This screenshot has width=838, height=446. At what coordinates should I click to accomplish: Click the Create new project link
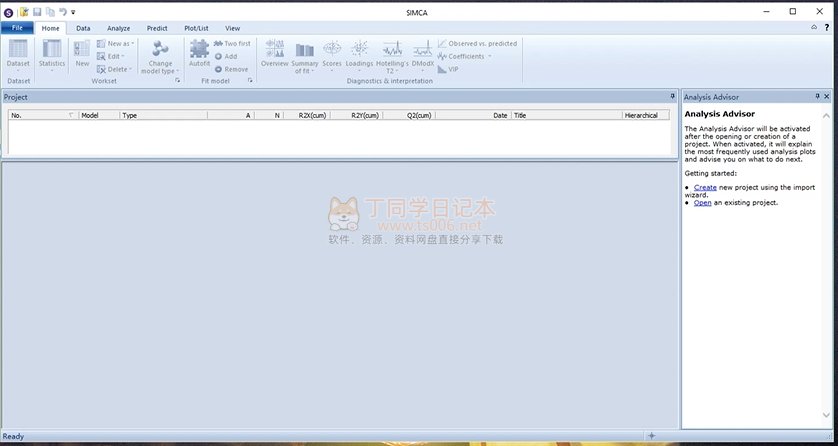[x=705, y=187]
